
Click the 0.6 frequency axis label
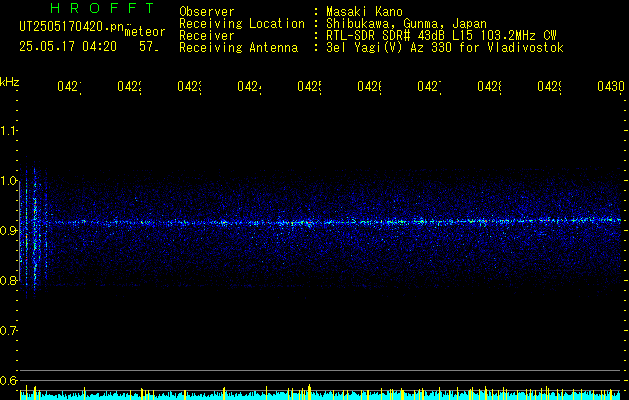(8, 380)
